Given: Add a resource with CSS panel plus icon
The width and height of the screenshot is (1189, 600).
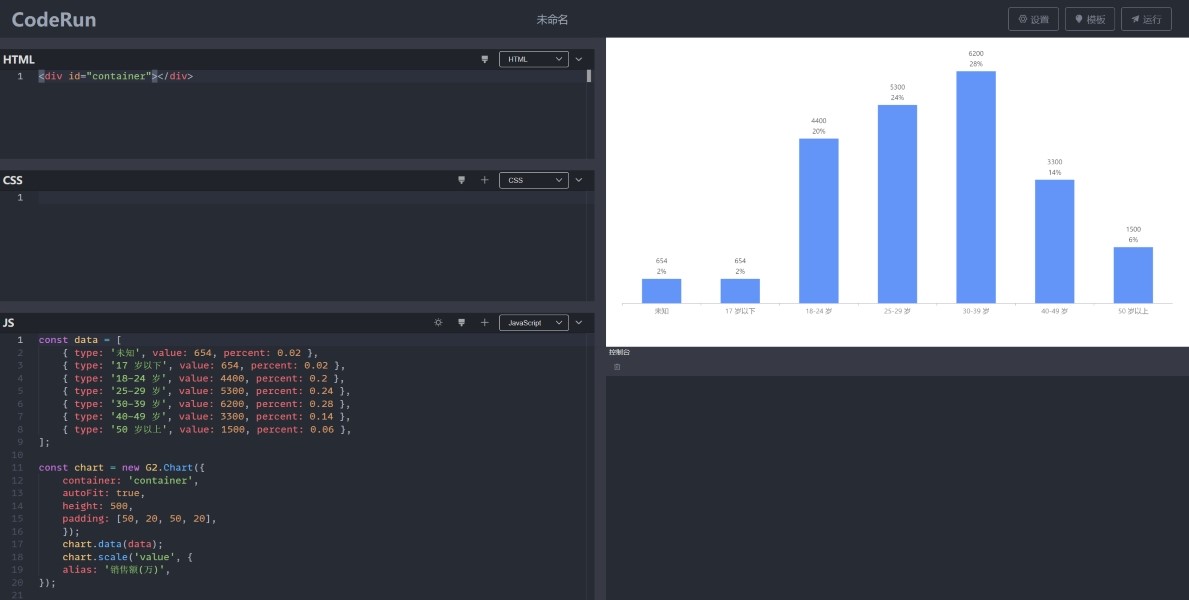Looking at the screenshot, I should pyautogui.click(x=485, y=180).
